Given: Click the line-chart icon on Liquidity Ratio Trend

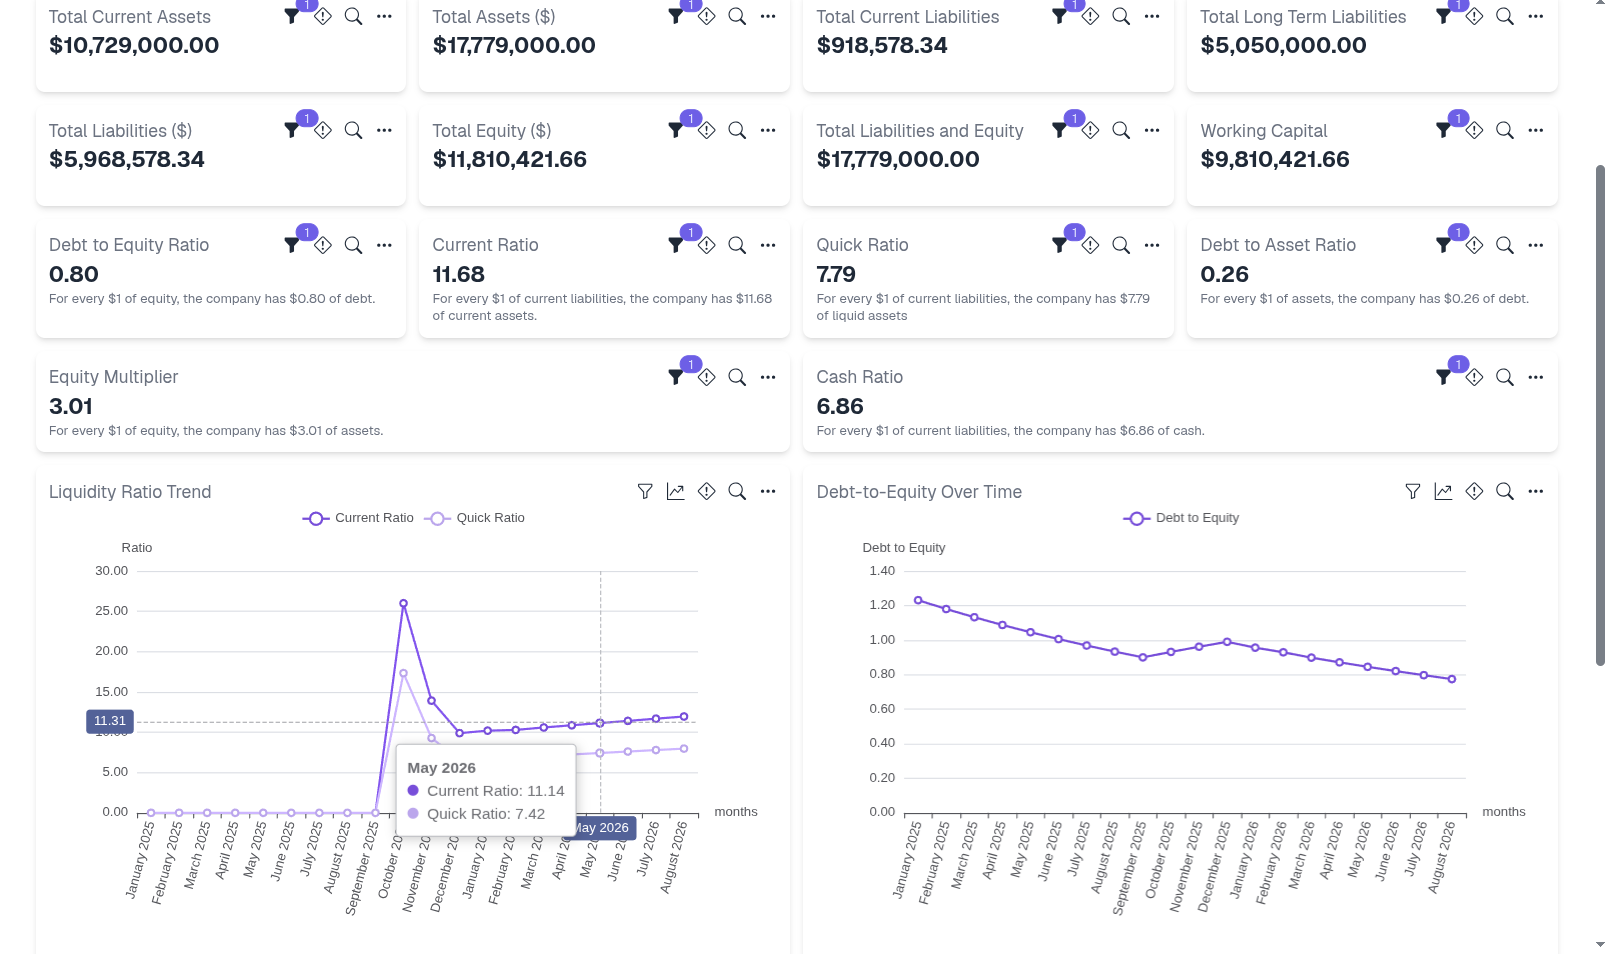Looking at the screenshot, I should click(676, 491).
